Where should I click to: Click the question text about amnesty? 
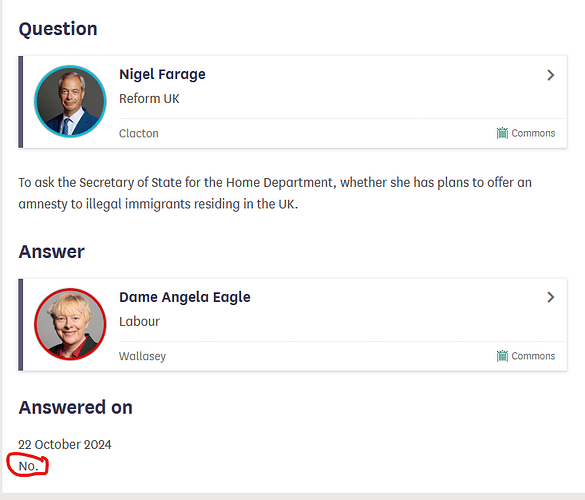[x=275, y=193]
